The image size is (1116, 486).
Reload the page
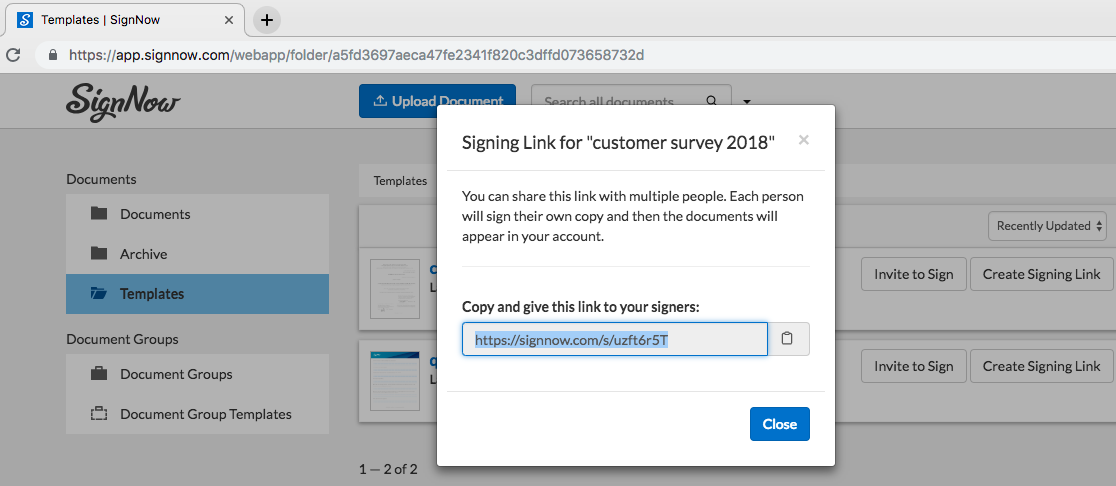click(14, 55)
